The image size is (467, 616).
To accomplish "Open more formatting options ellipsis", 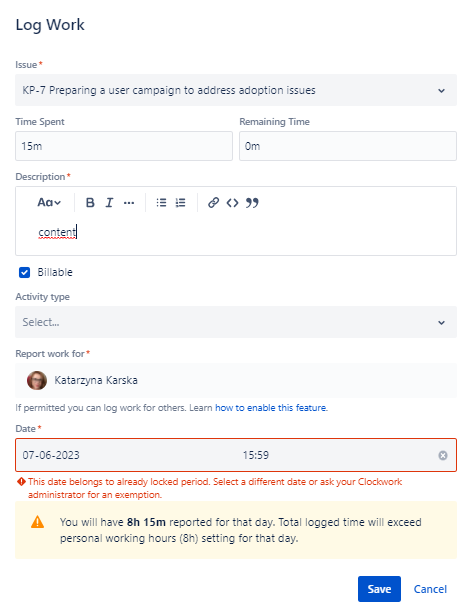I will point(129,203).
